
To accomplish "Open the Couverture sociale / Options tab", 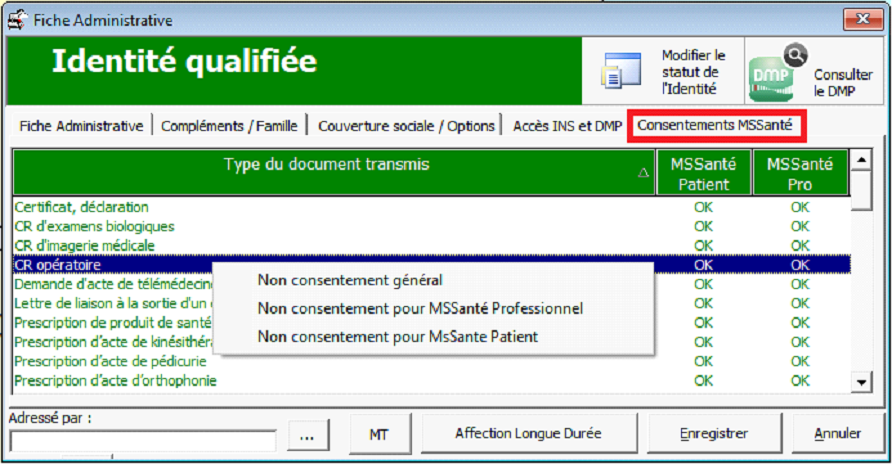I will [x=406, y=126].
